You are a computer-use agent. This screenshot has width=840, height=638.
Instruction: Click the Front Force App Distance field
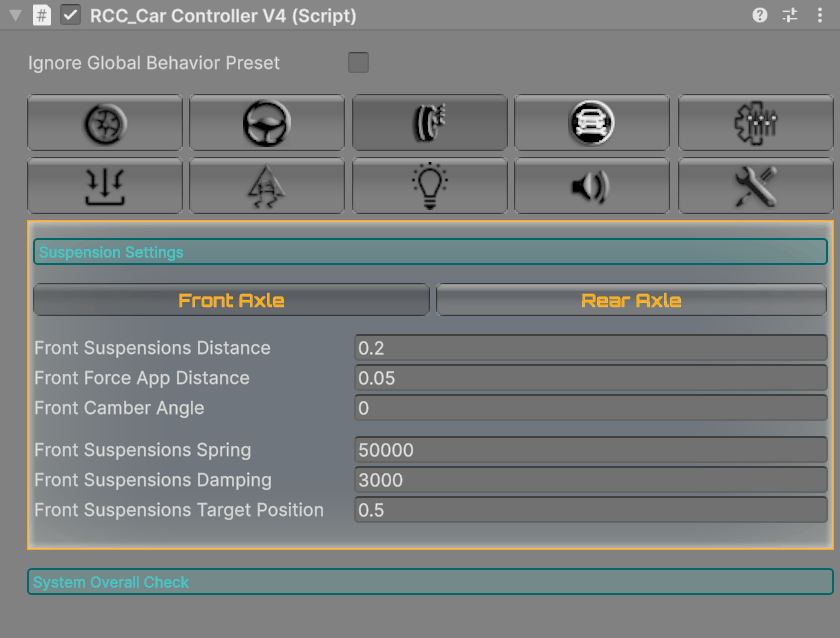click(591, 378)
